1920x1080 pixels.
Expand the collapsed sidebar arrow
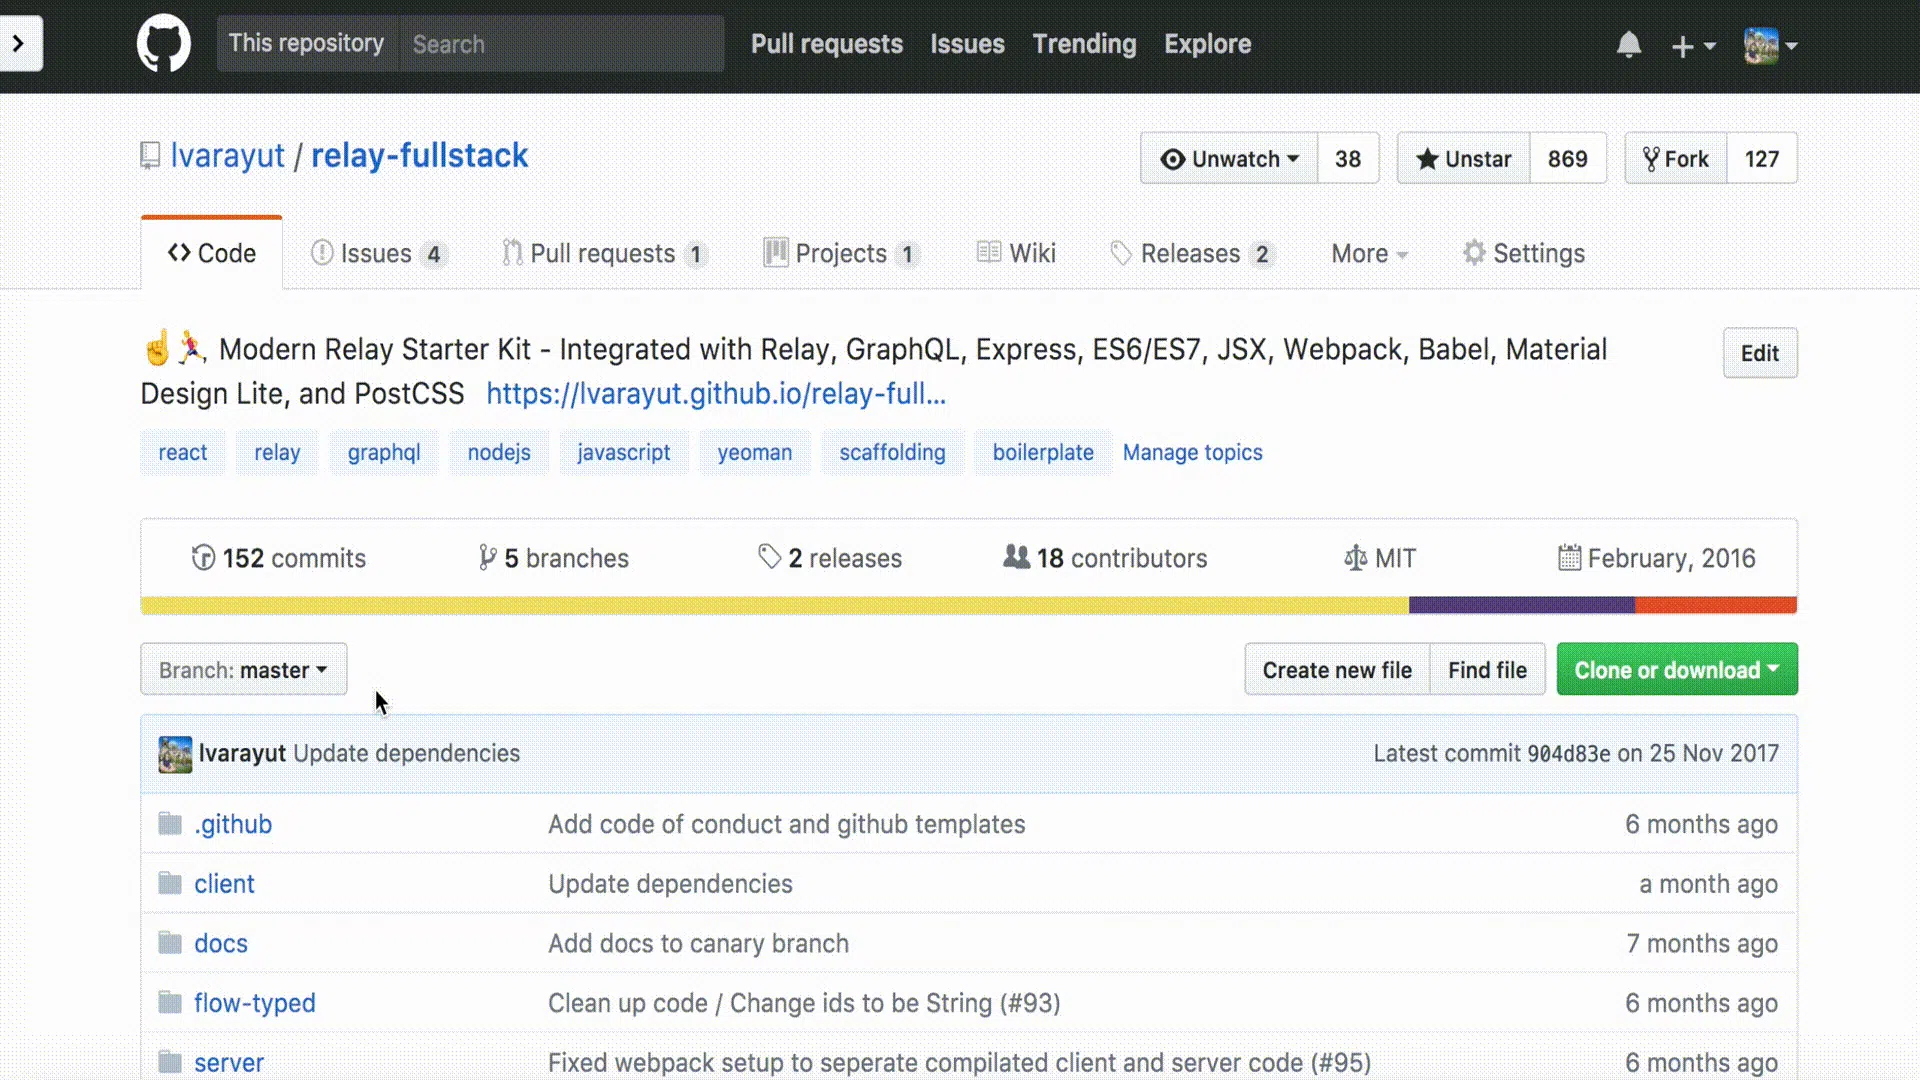(19, 43)
